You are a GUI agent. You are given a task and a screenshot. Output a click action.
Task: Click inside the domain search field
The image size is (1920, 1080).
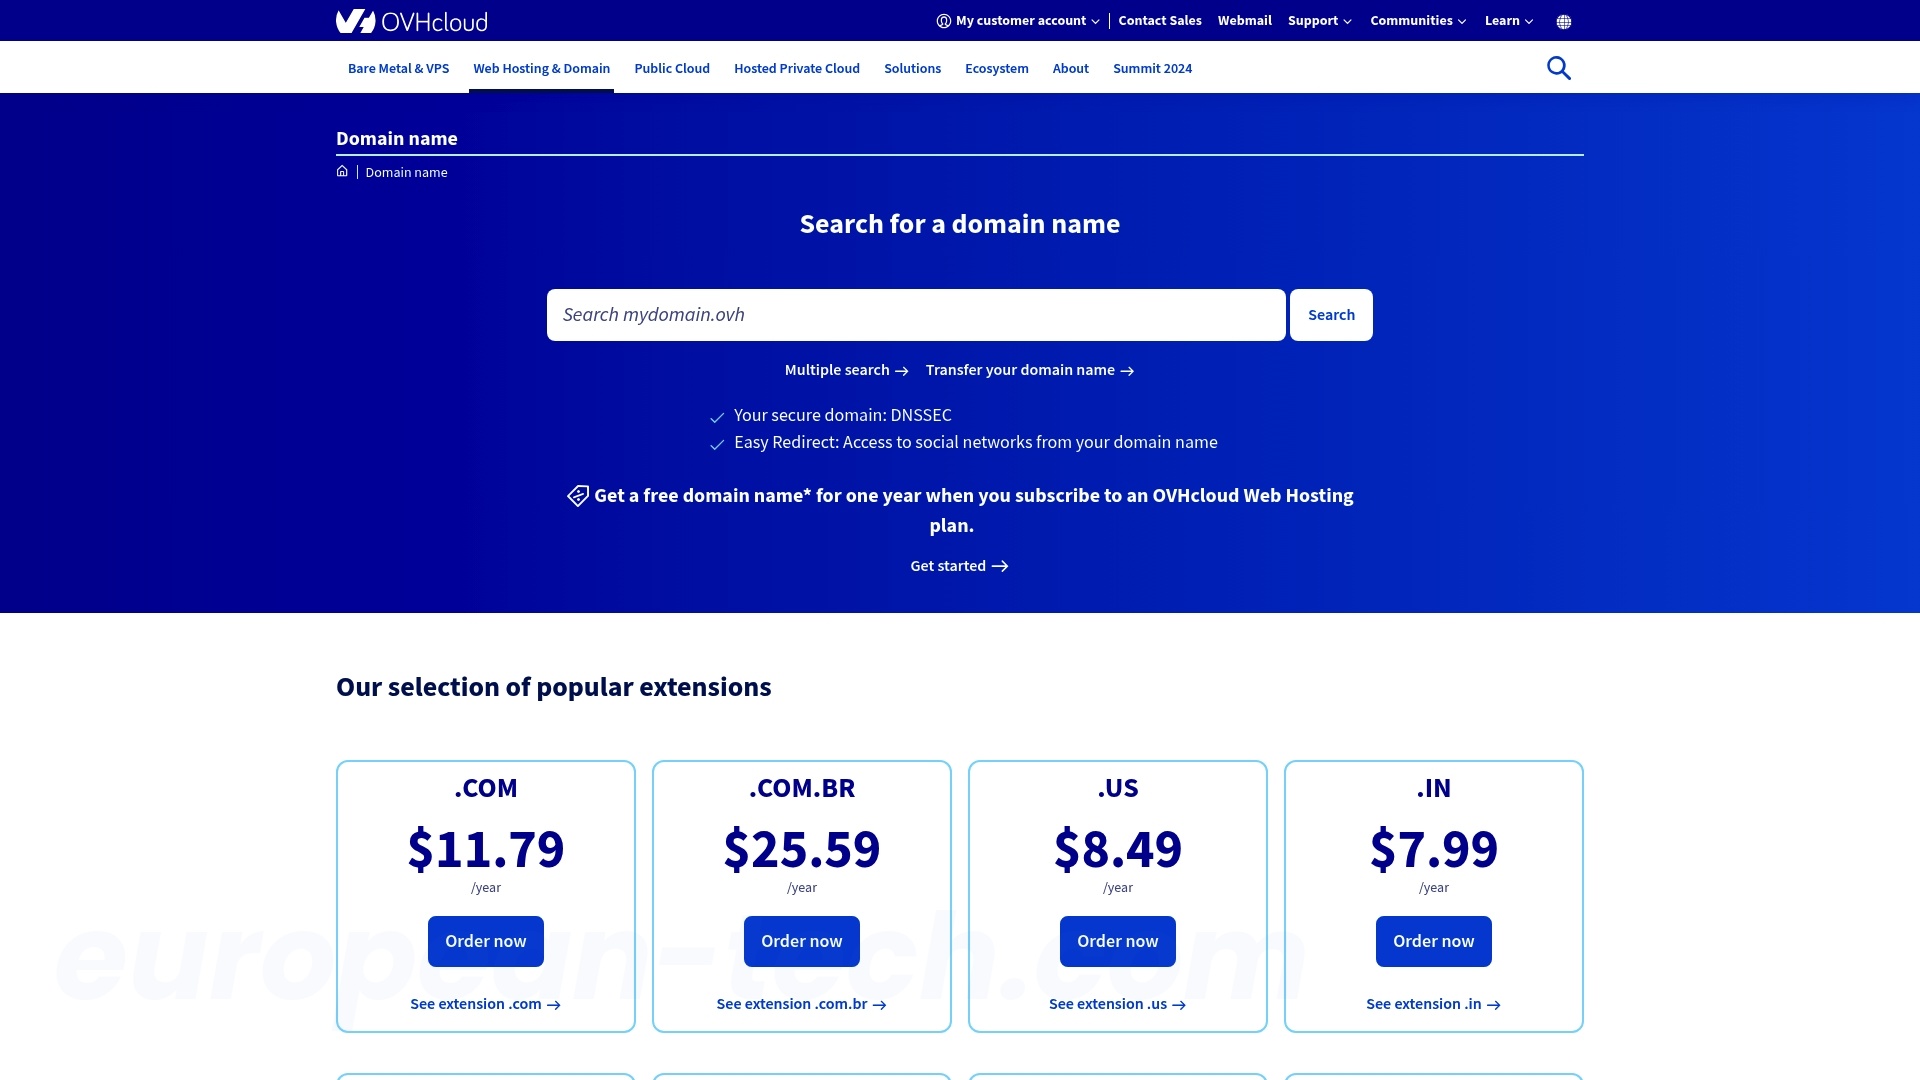pos(916,314)
